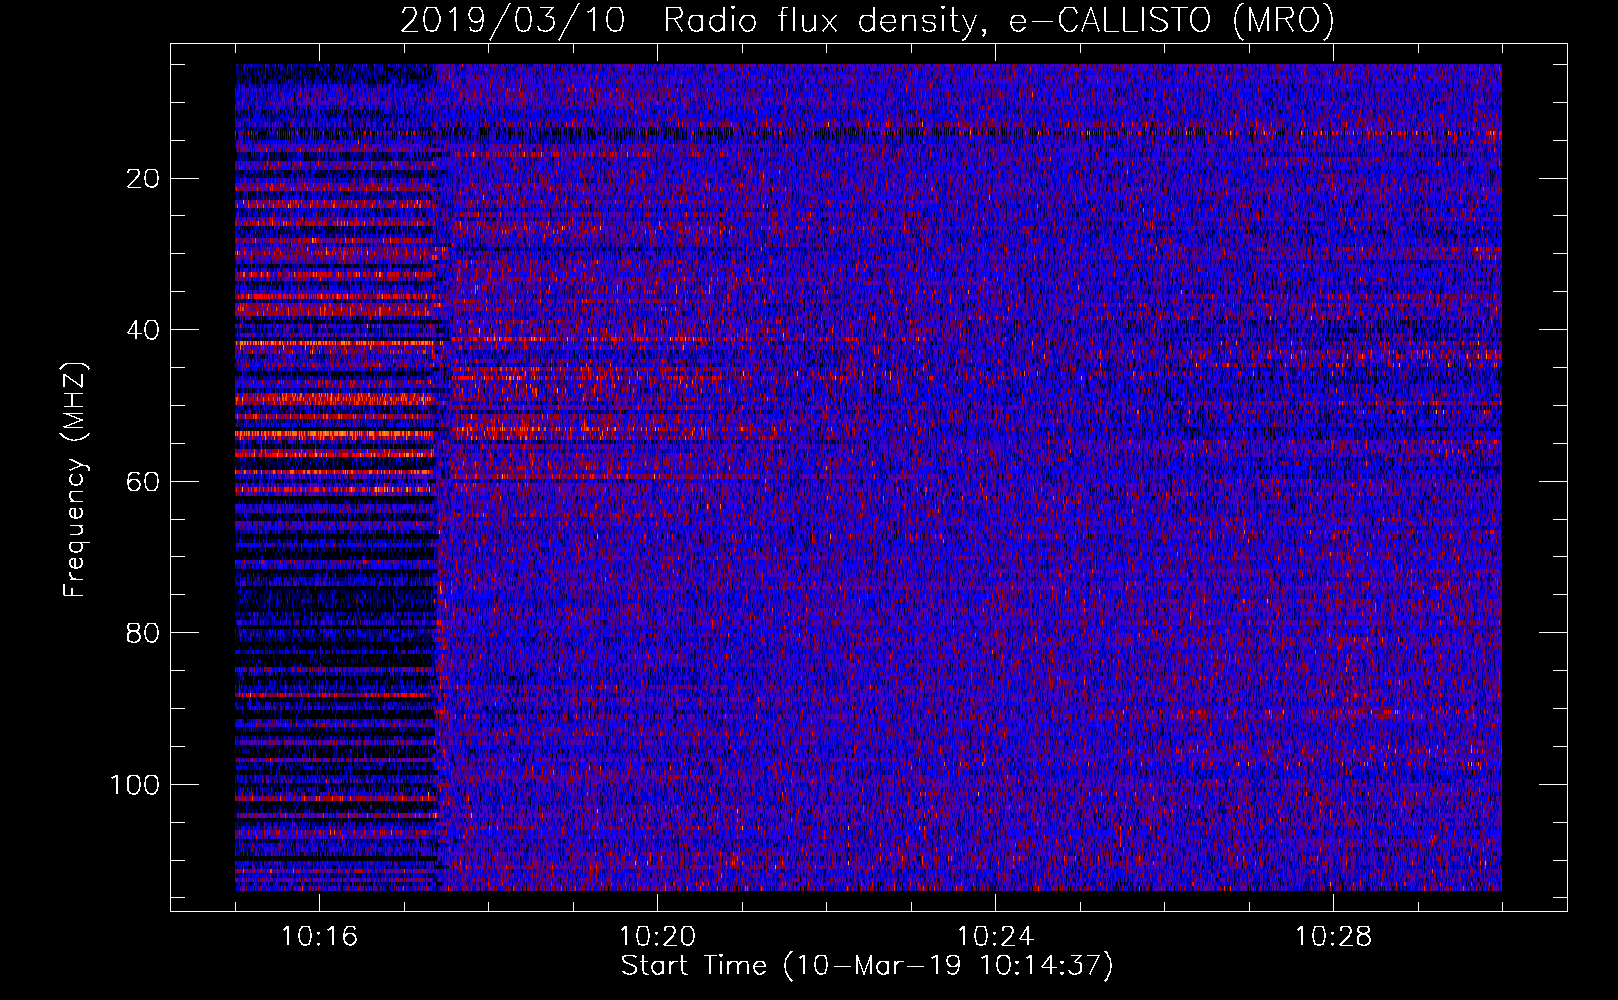
Task: Click the "Frequency (MHZ)" axis label
Action: (x=75, y=480)
